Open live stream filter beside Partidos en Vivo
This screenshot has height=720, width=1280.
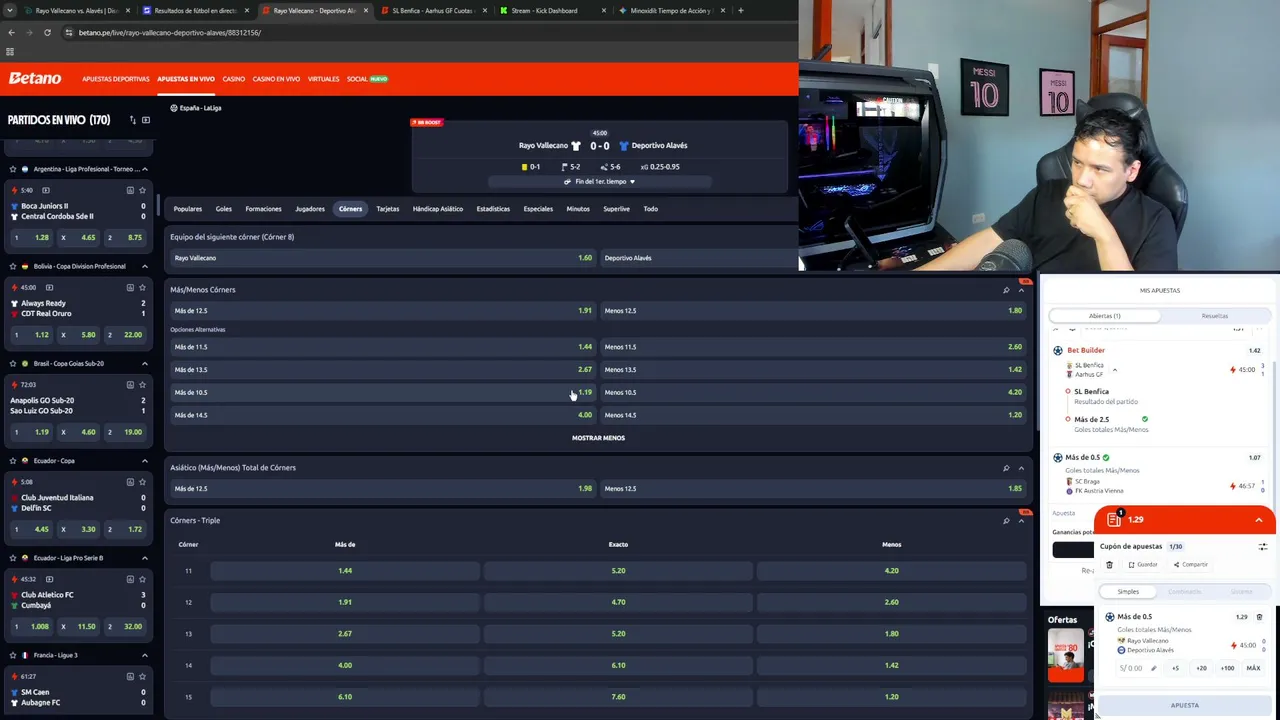(146, 120)
